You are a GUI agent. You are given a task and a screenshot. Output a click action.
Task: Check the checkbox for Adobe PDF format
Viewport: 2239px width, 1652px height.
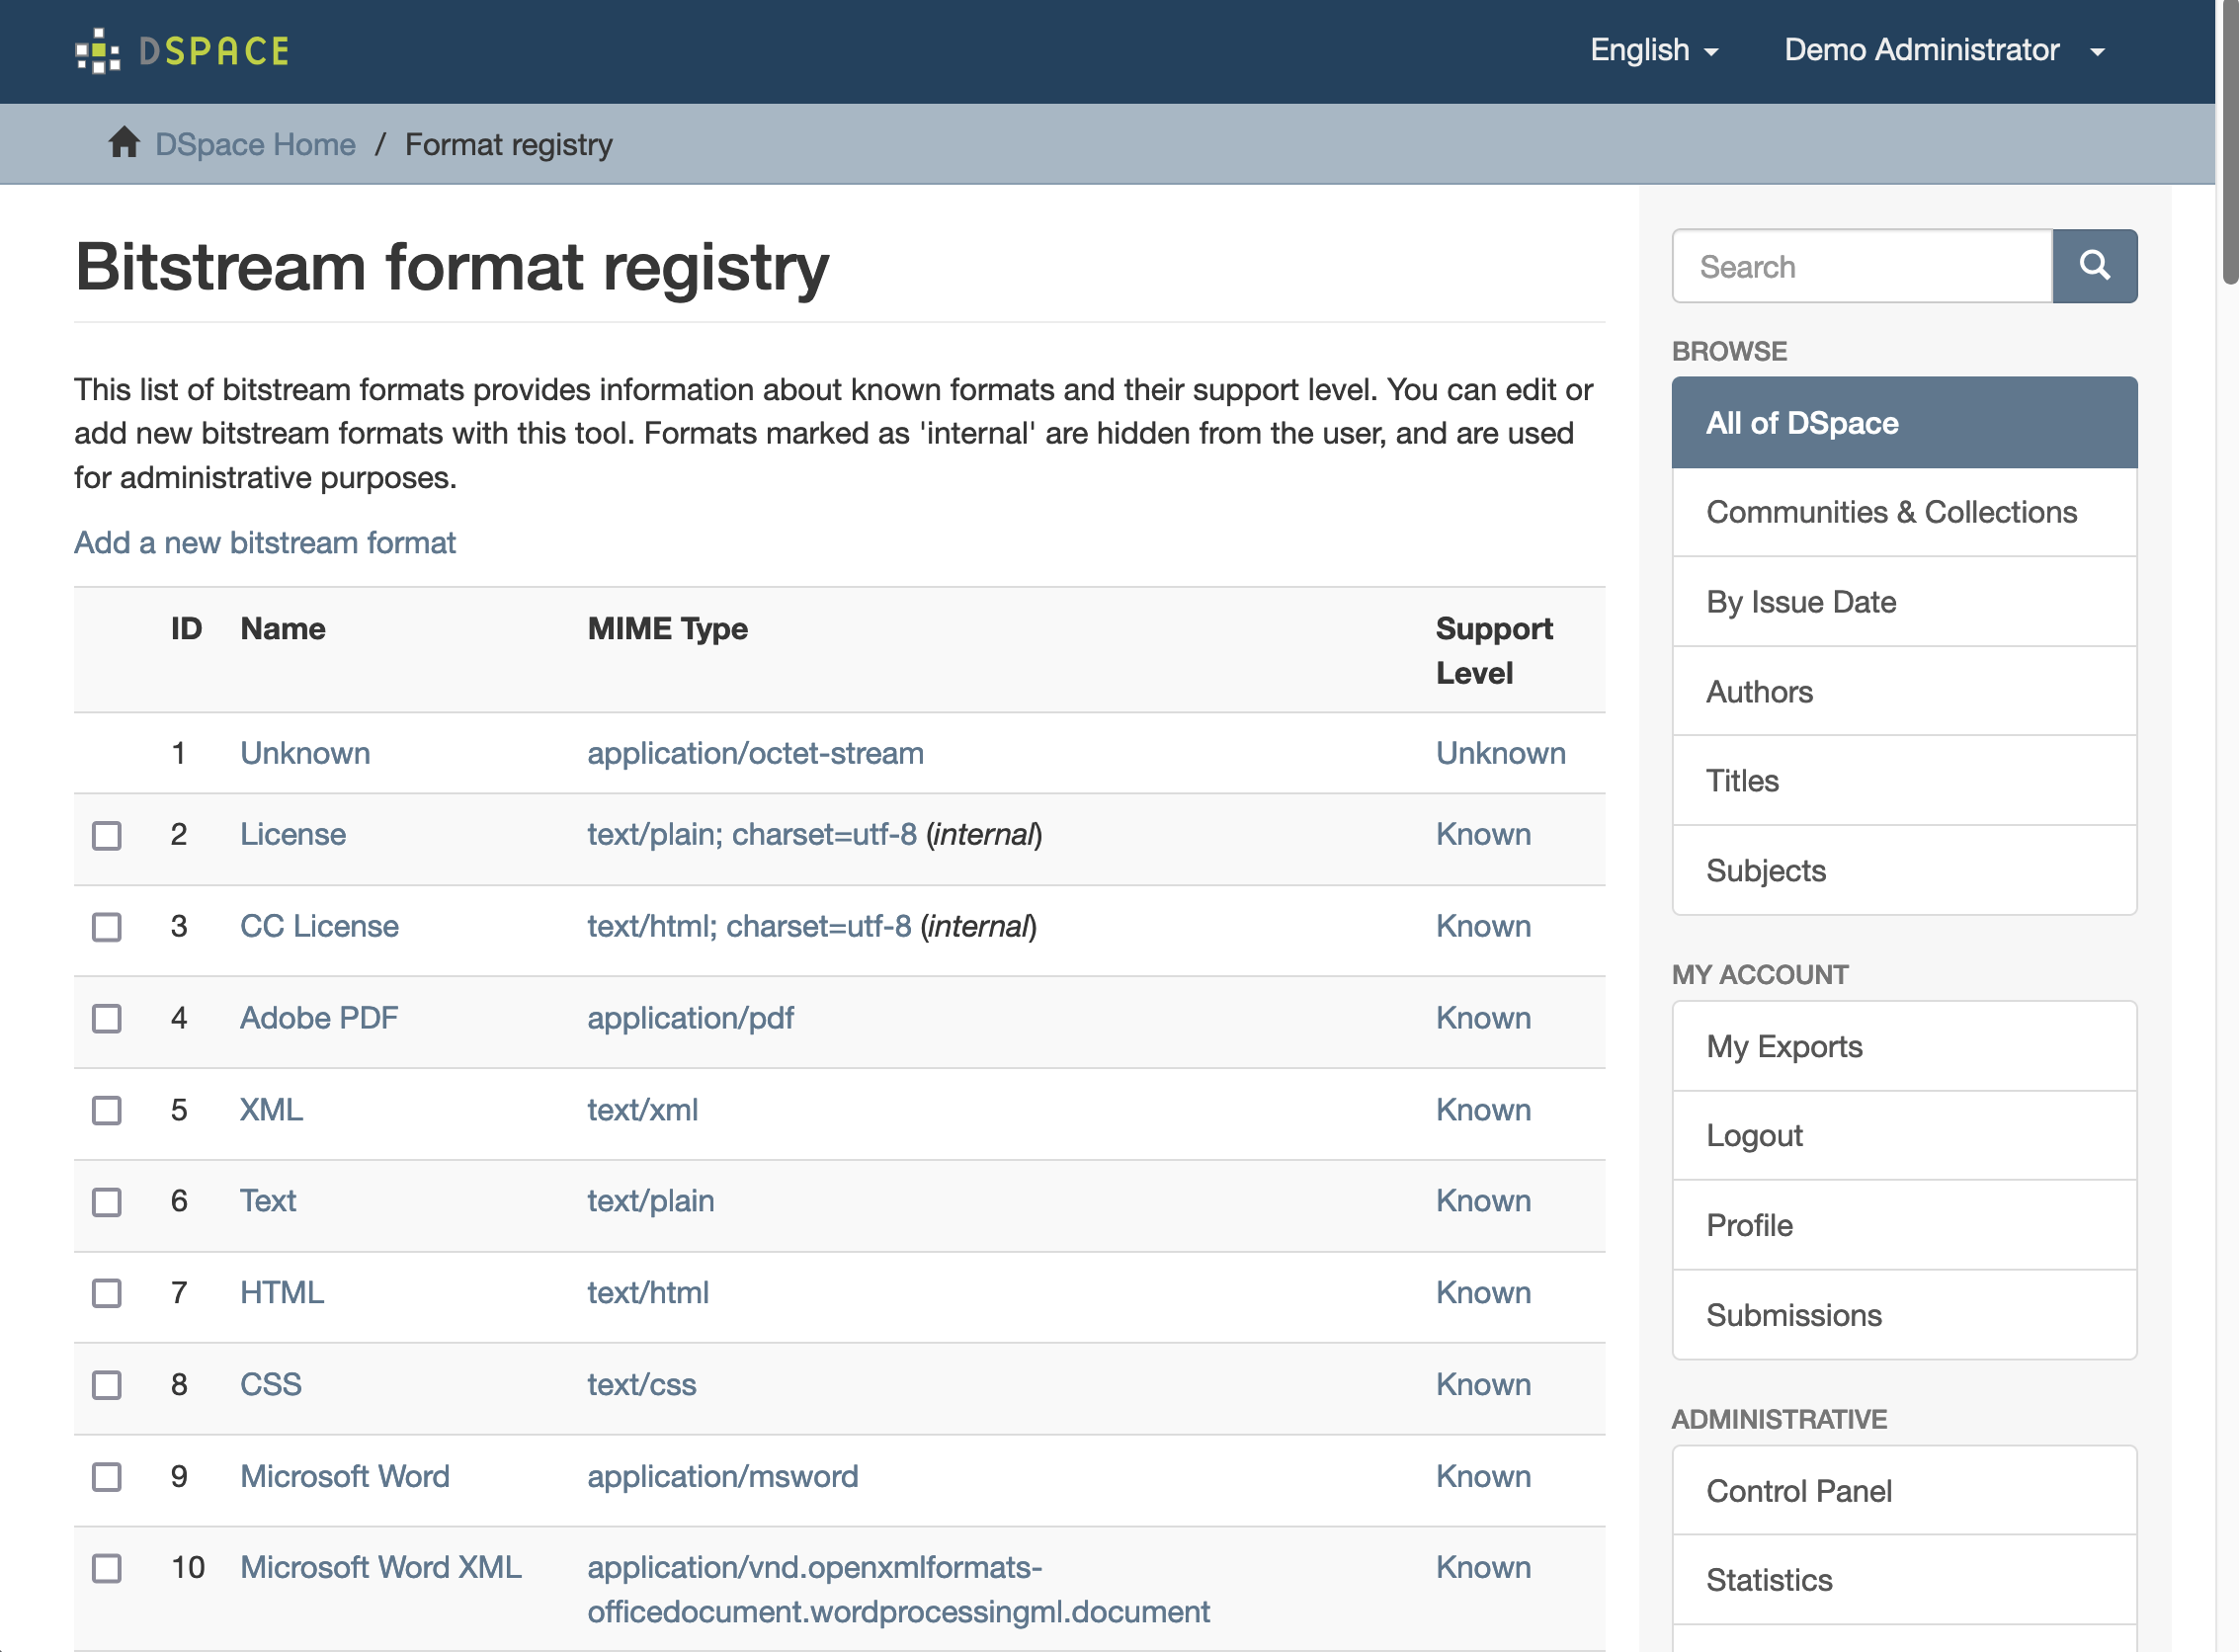106,1019
